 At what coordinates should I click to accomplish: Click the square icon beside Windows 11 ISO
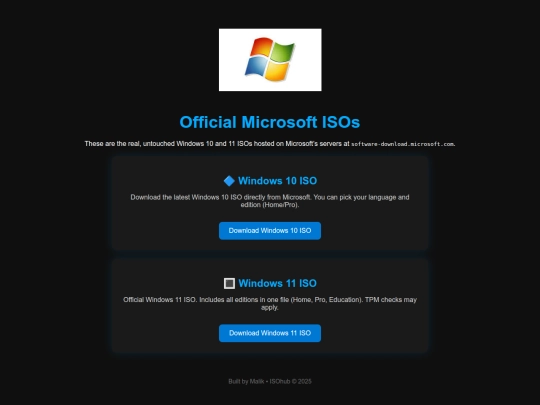[229, 283]
